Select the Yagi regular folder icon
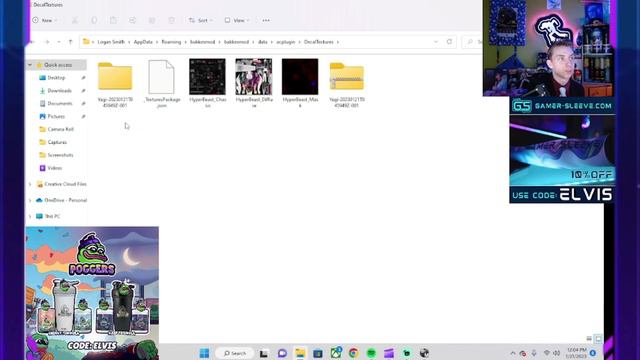 (x=115, y=76)
